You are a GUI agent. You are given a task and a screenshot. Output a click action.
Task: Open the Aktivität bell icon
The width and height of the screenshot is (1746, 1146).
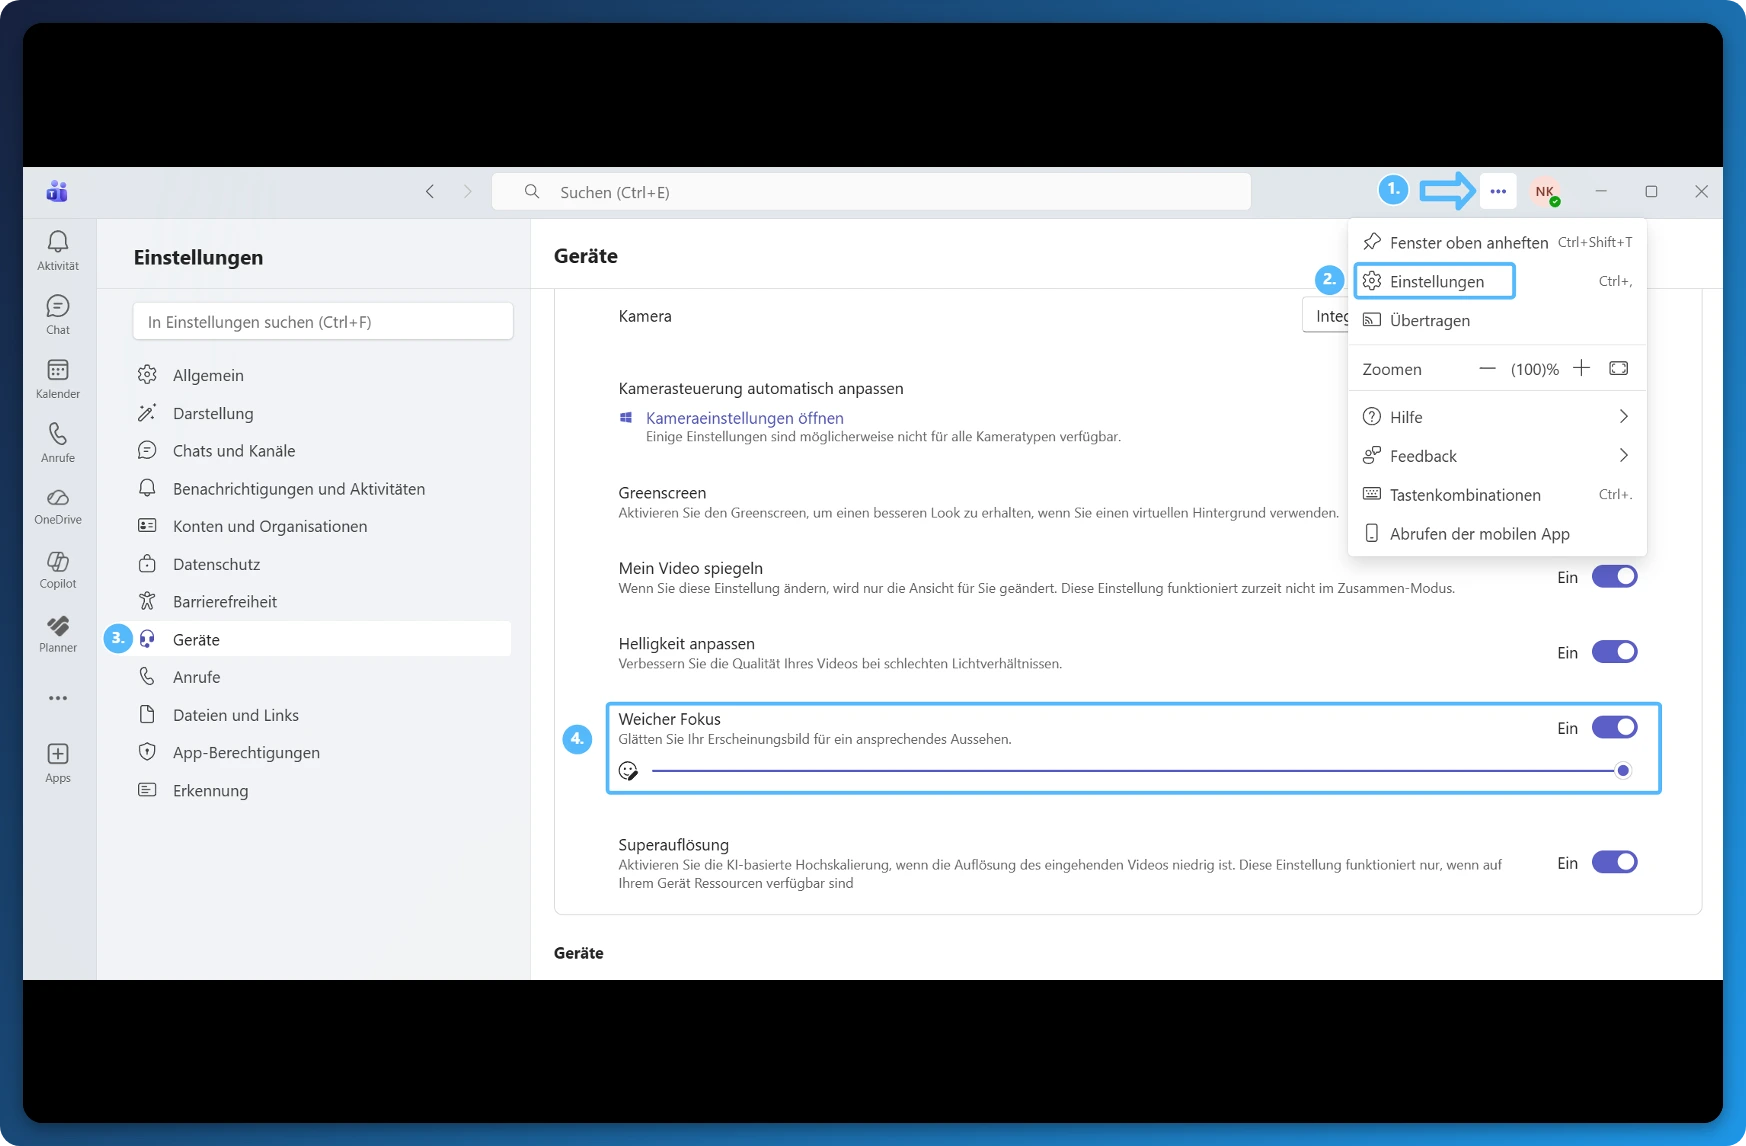coord(58,242)
